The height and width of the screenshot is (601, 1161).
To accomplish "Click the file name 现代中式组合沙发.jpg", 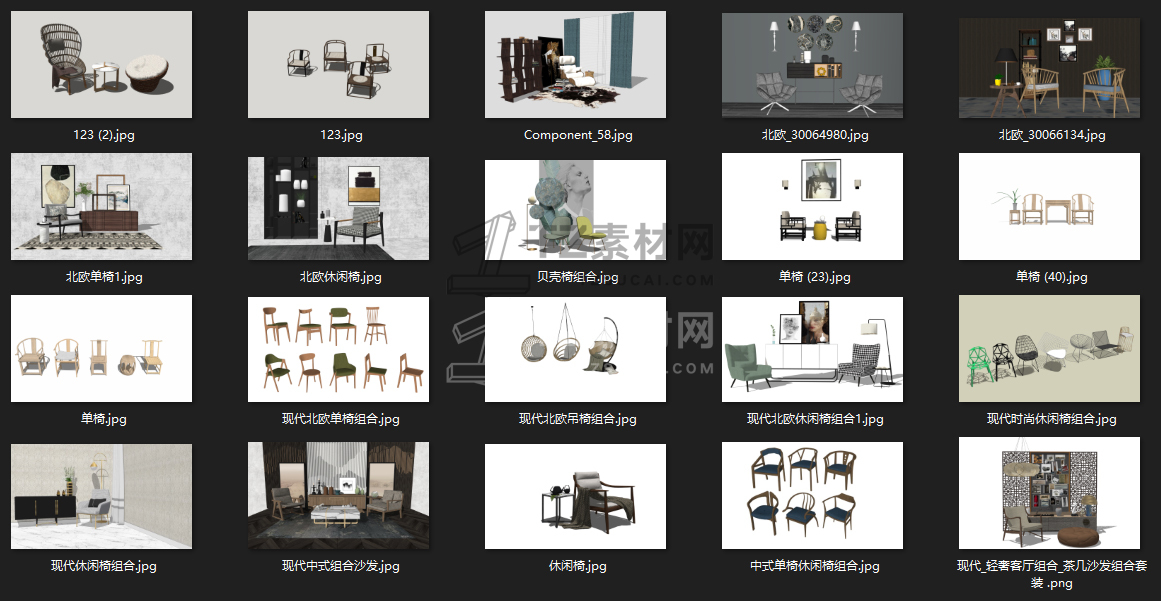I will point(341,565).
